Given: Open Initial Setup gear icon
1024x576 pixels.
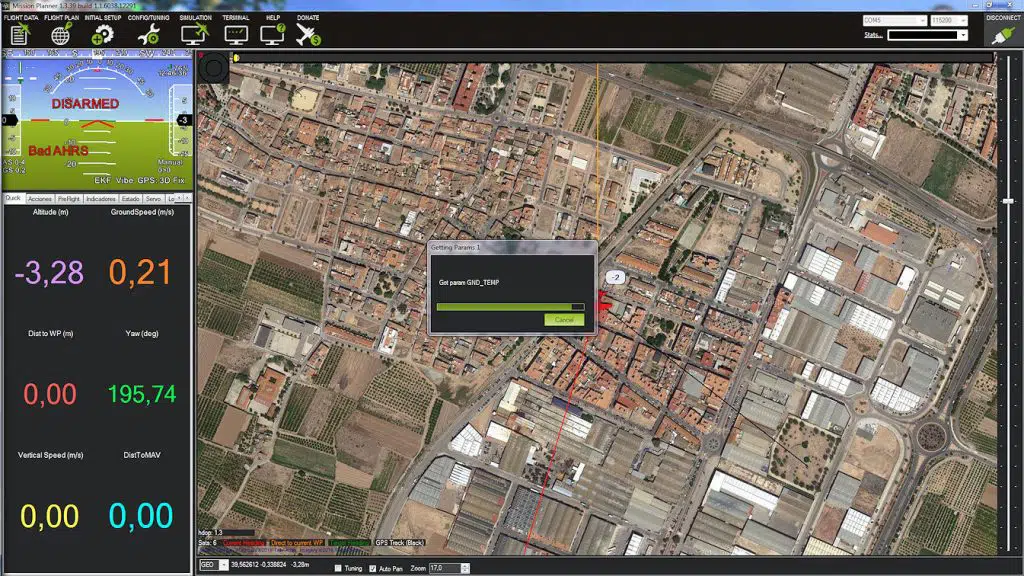Looking at the screenshot, I should coord(102,34).
